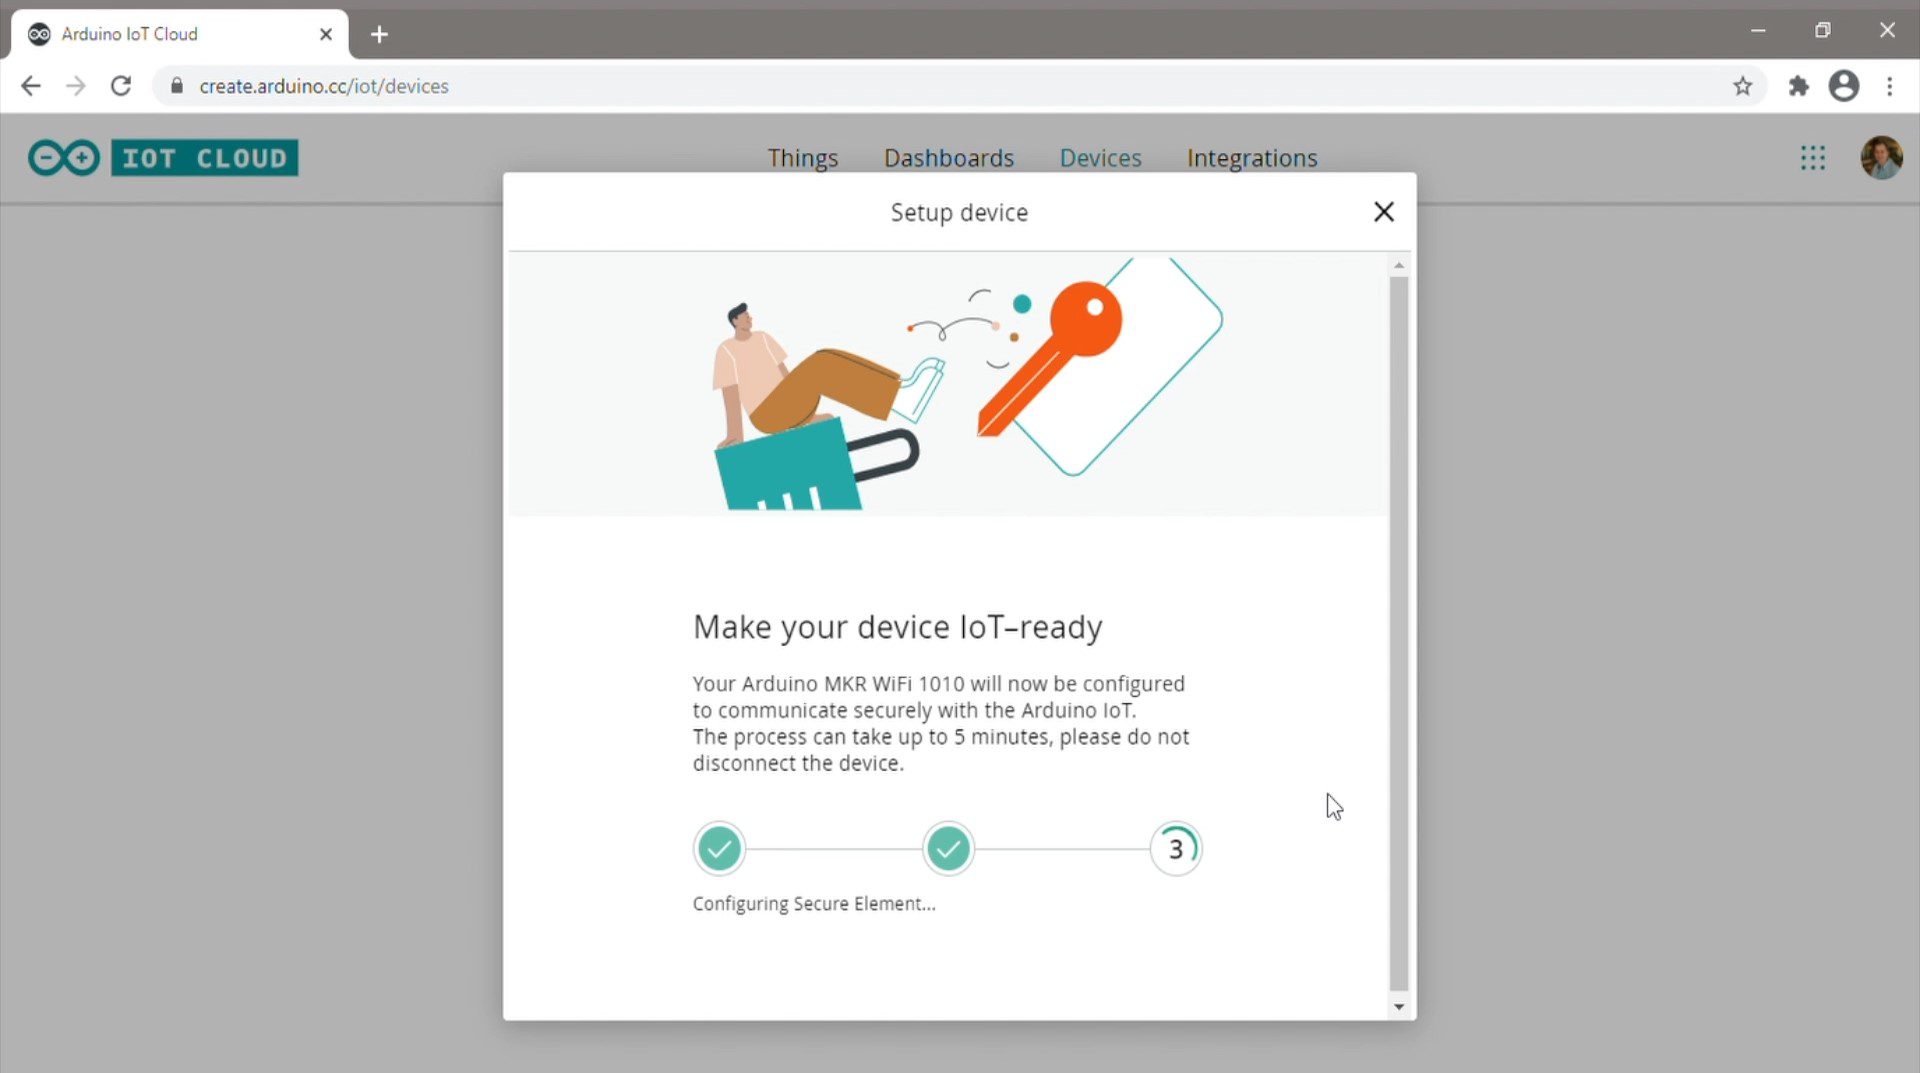This screenshot has width=1920, height=1073.
Task: Click the Arduino infinity logo
Action: click(64, 158)
